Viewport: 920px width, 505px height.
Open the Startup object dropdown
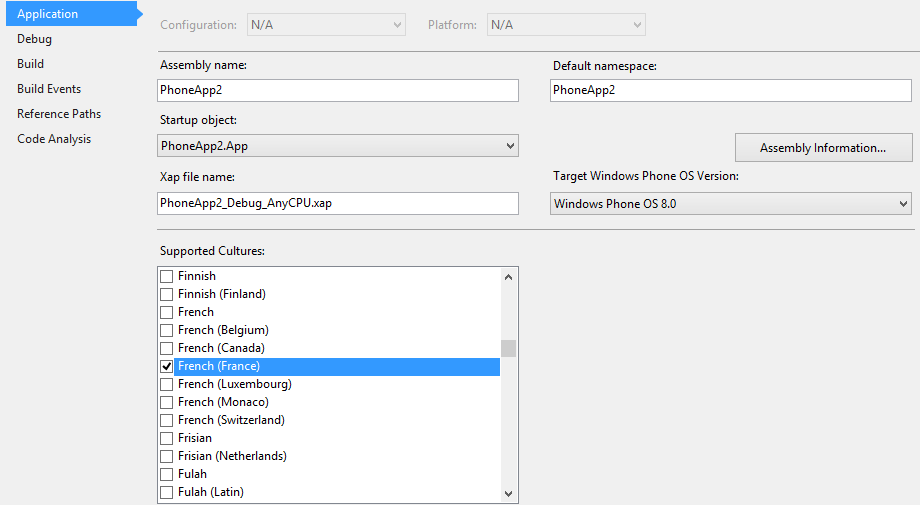(x=338, y=146)
